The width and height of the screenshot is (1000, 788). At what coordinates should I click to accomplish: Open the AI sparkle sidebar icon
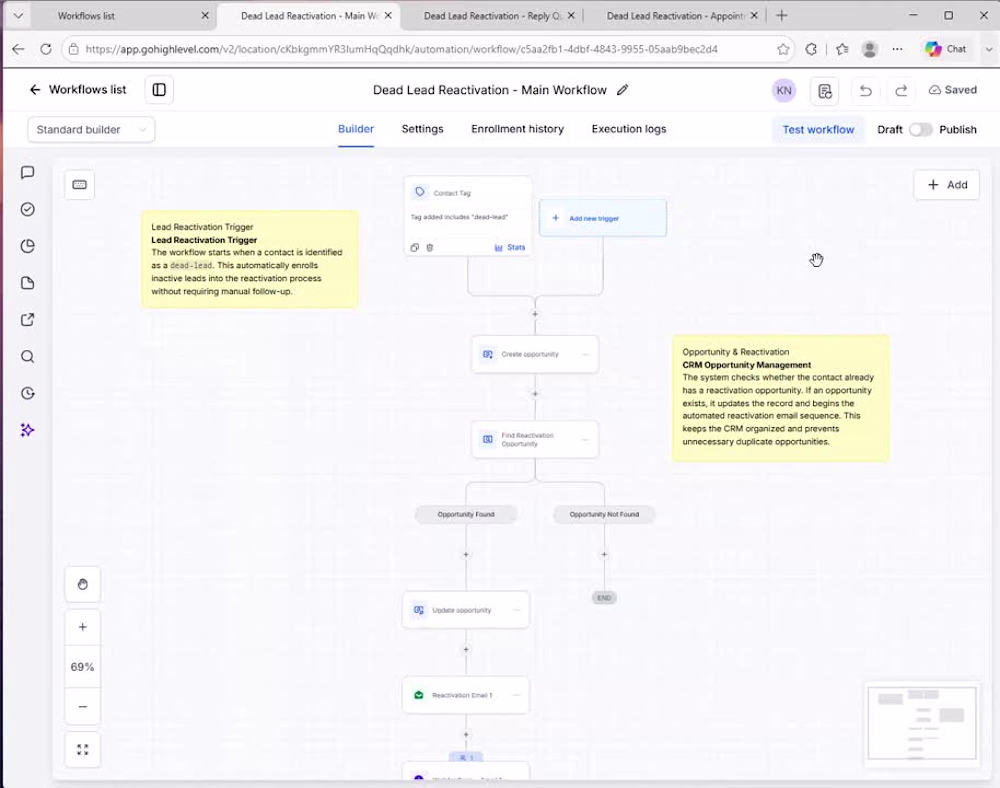(x=27, y=430)
